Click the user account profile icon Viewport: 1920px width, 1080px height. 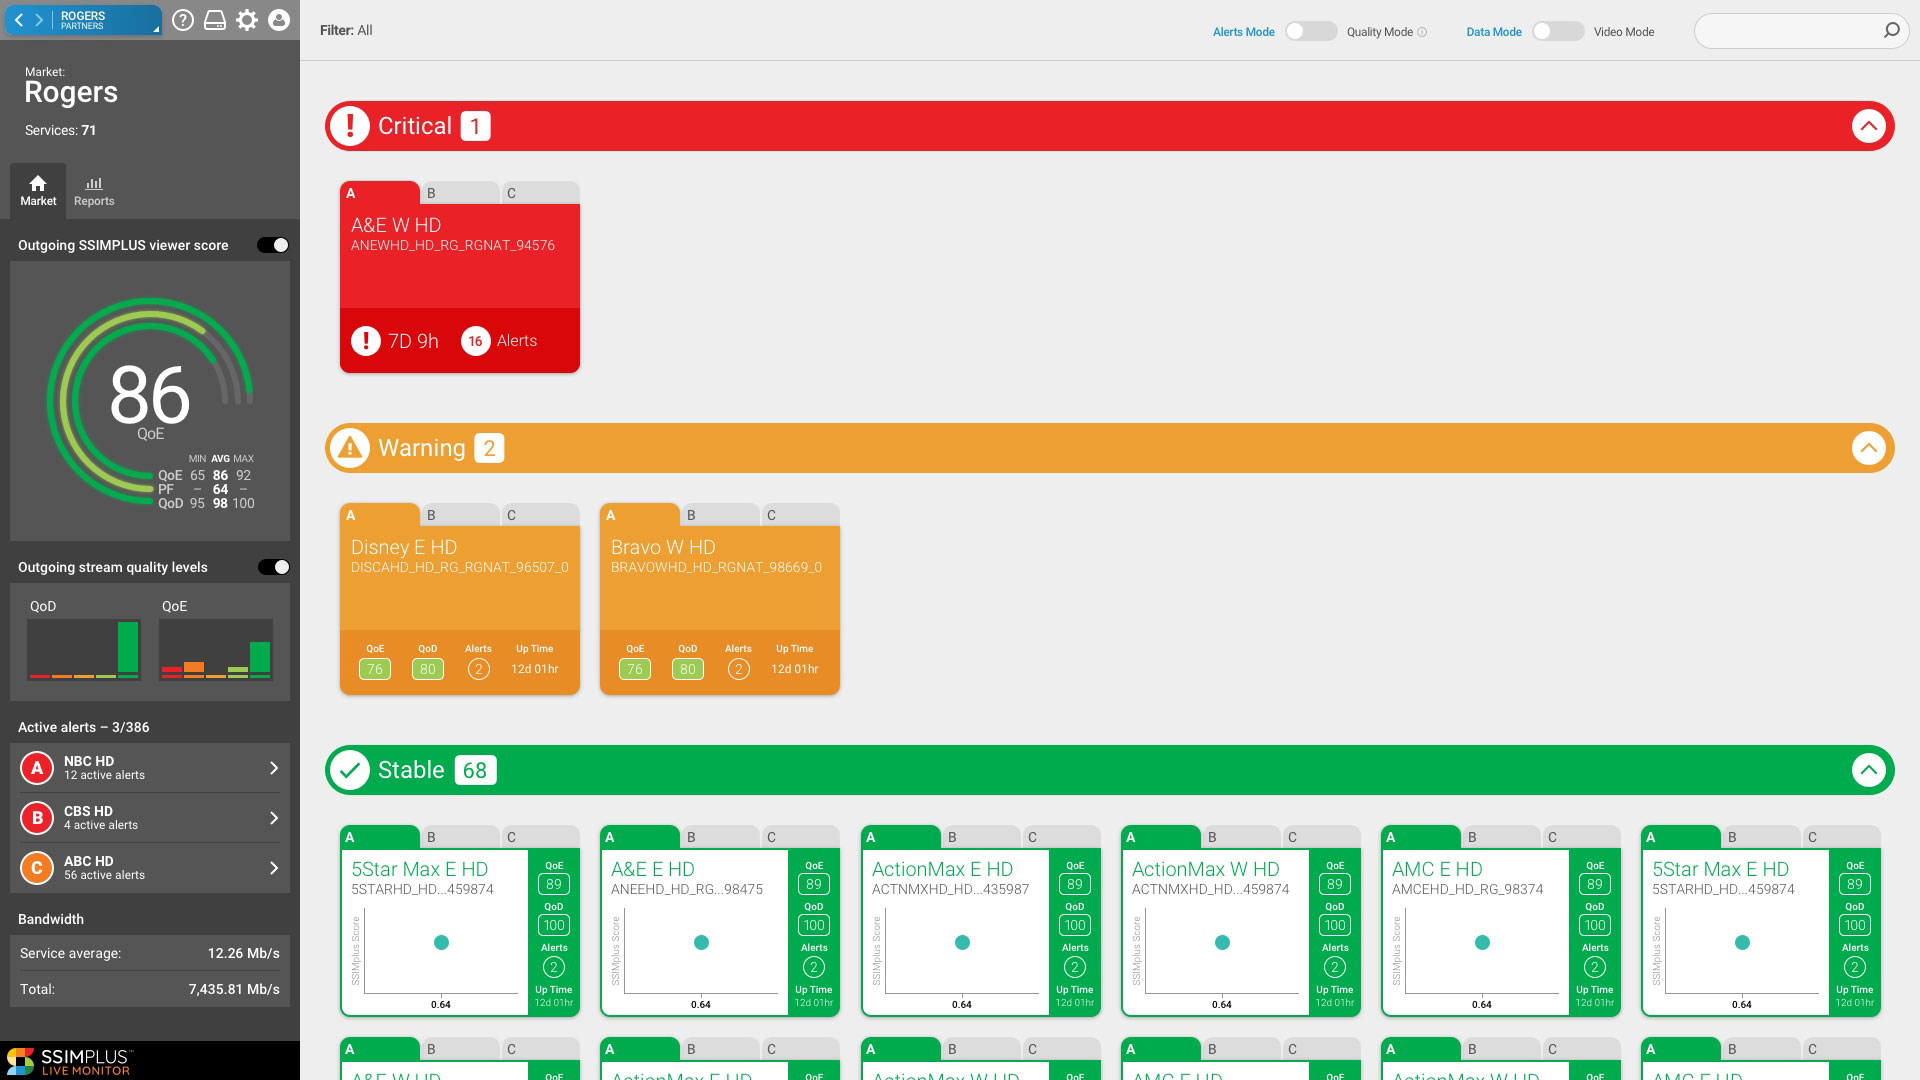click(x=279, y=20)
